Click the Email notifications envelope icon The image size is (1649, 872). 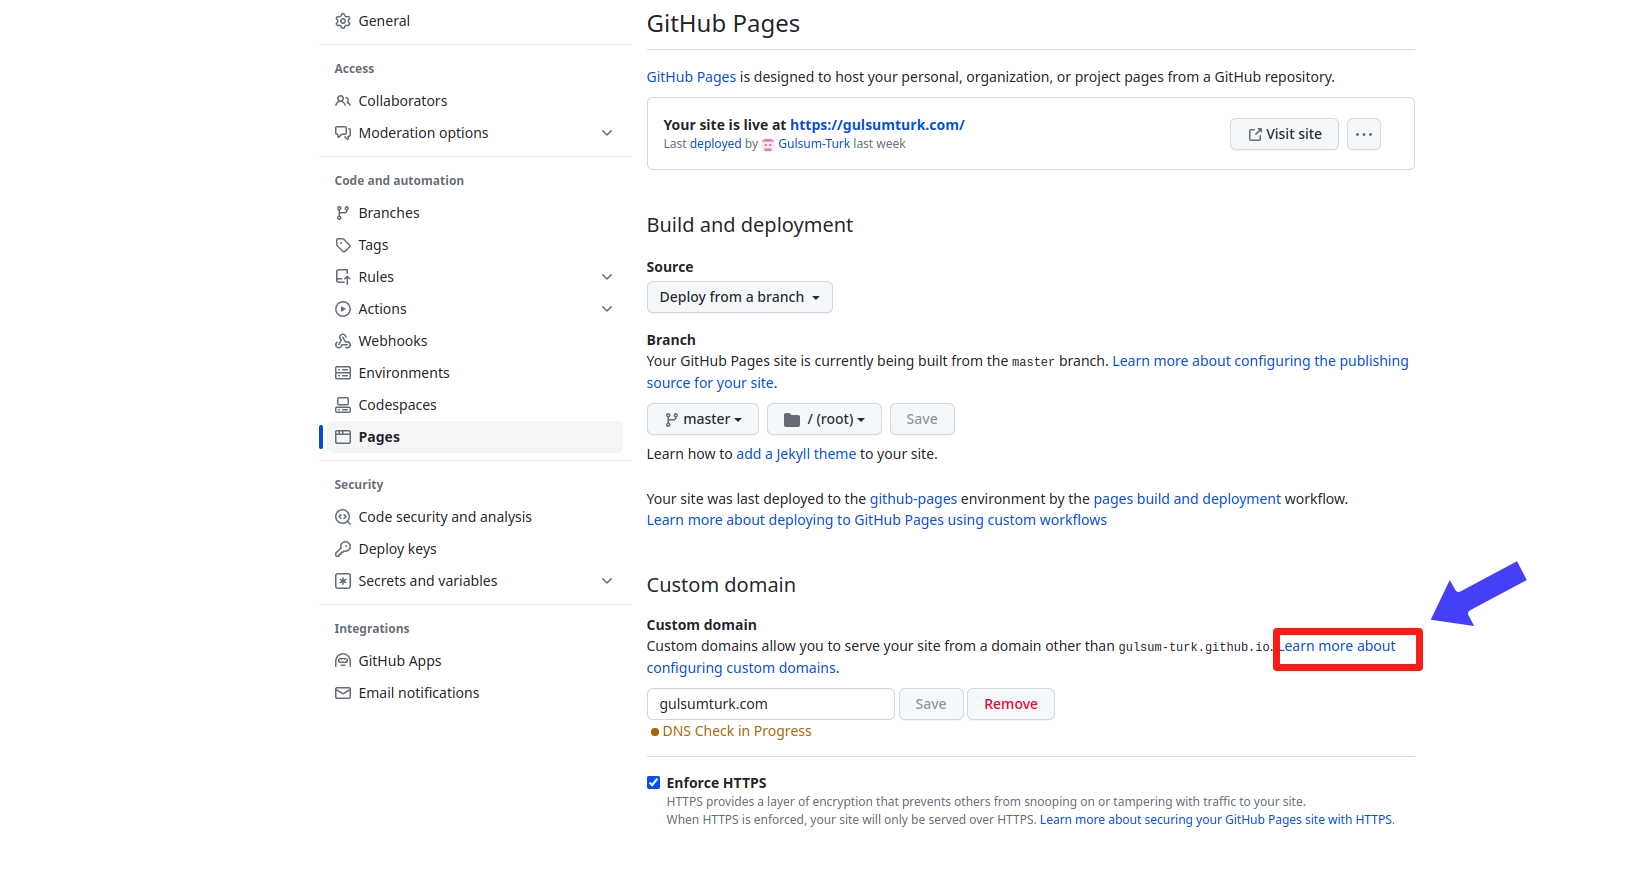click(x=343, y=693)
